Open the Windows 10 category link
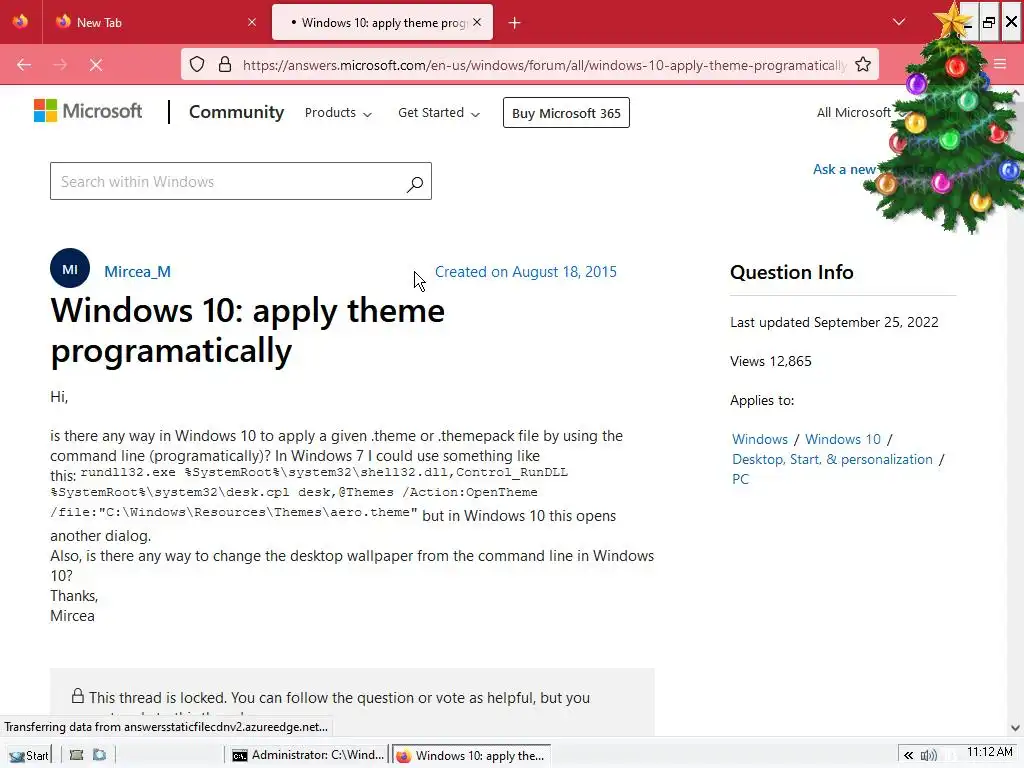The image size is (1024, 768). click(842, 440)
